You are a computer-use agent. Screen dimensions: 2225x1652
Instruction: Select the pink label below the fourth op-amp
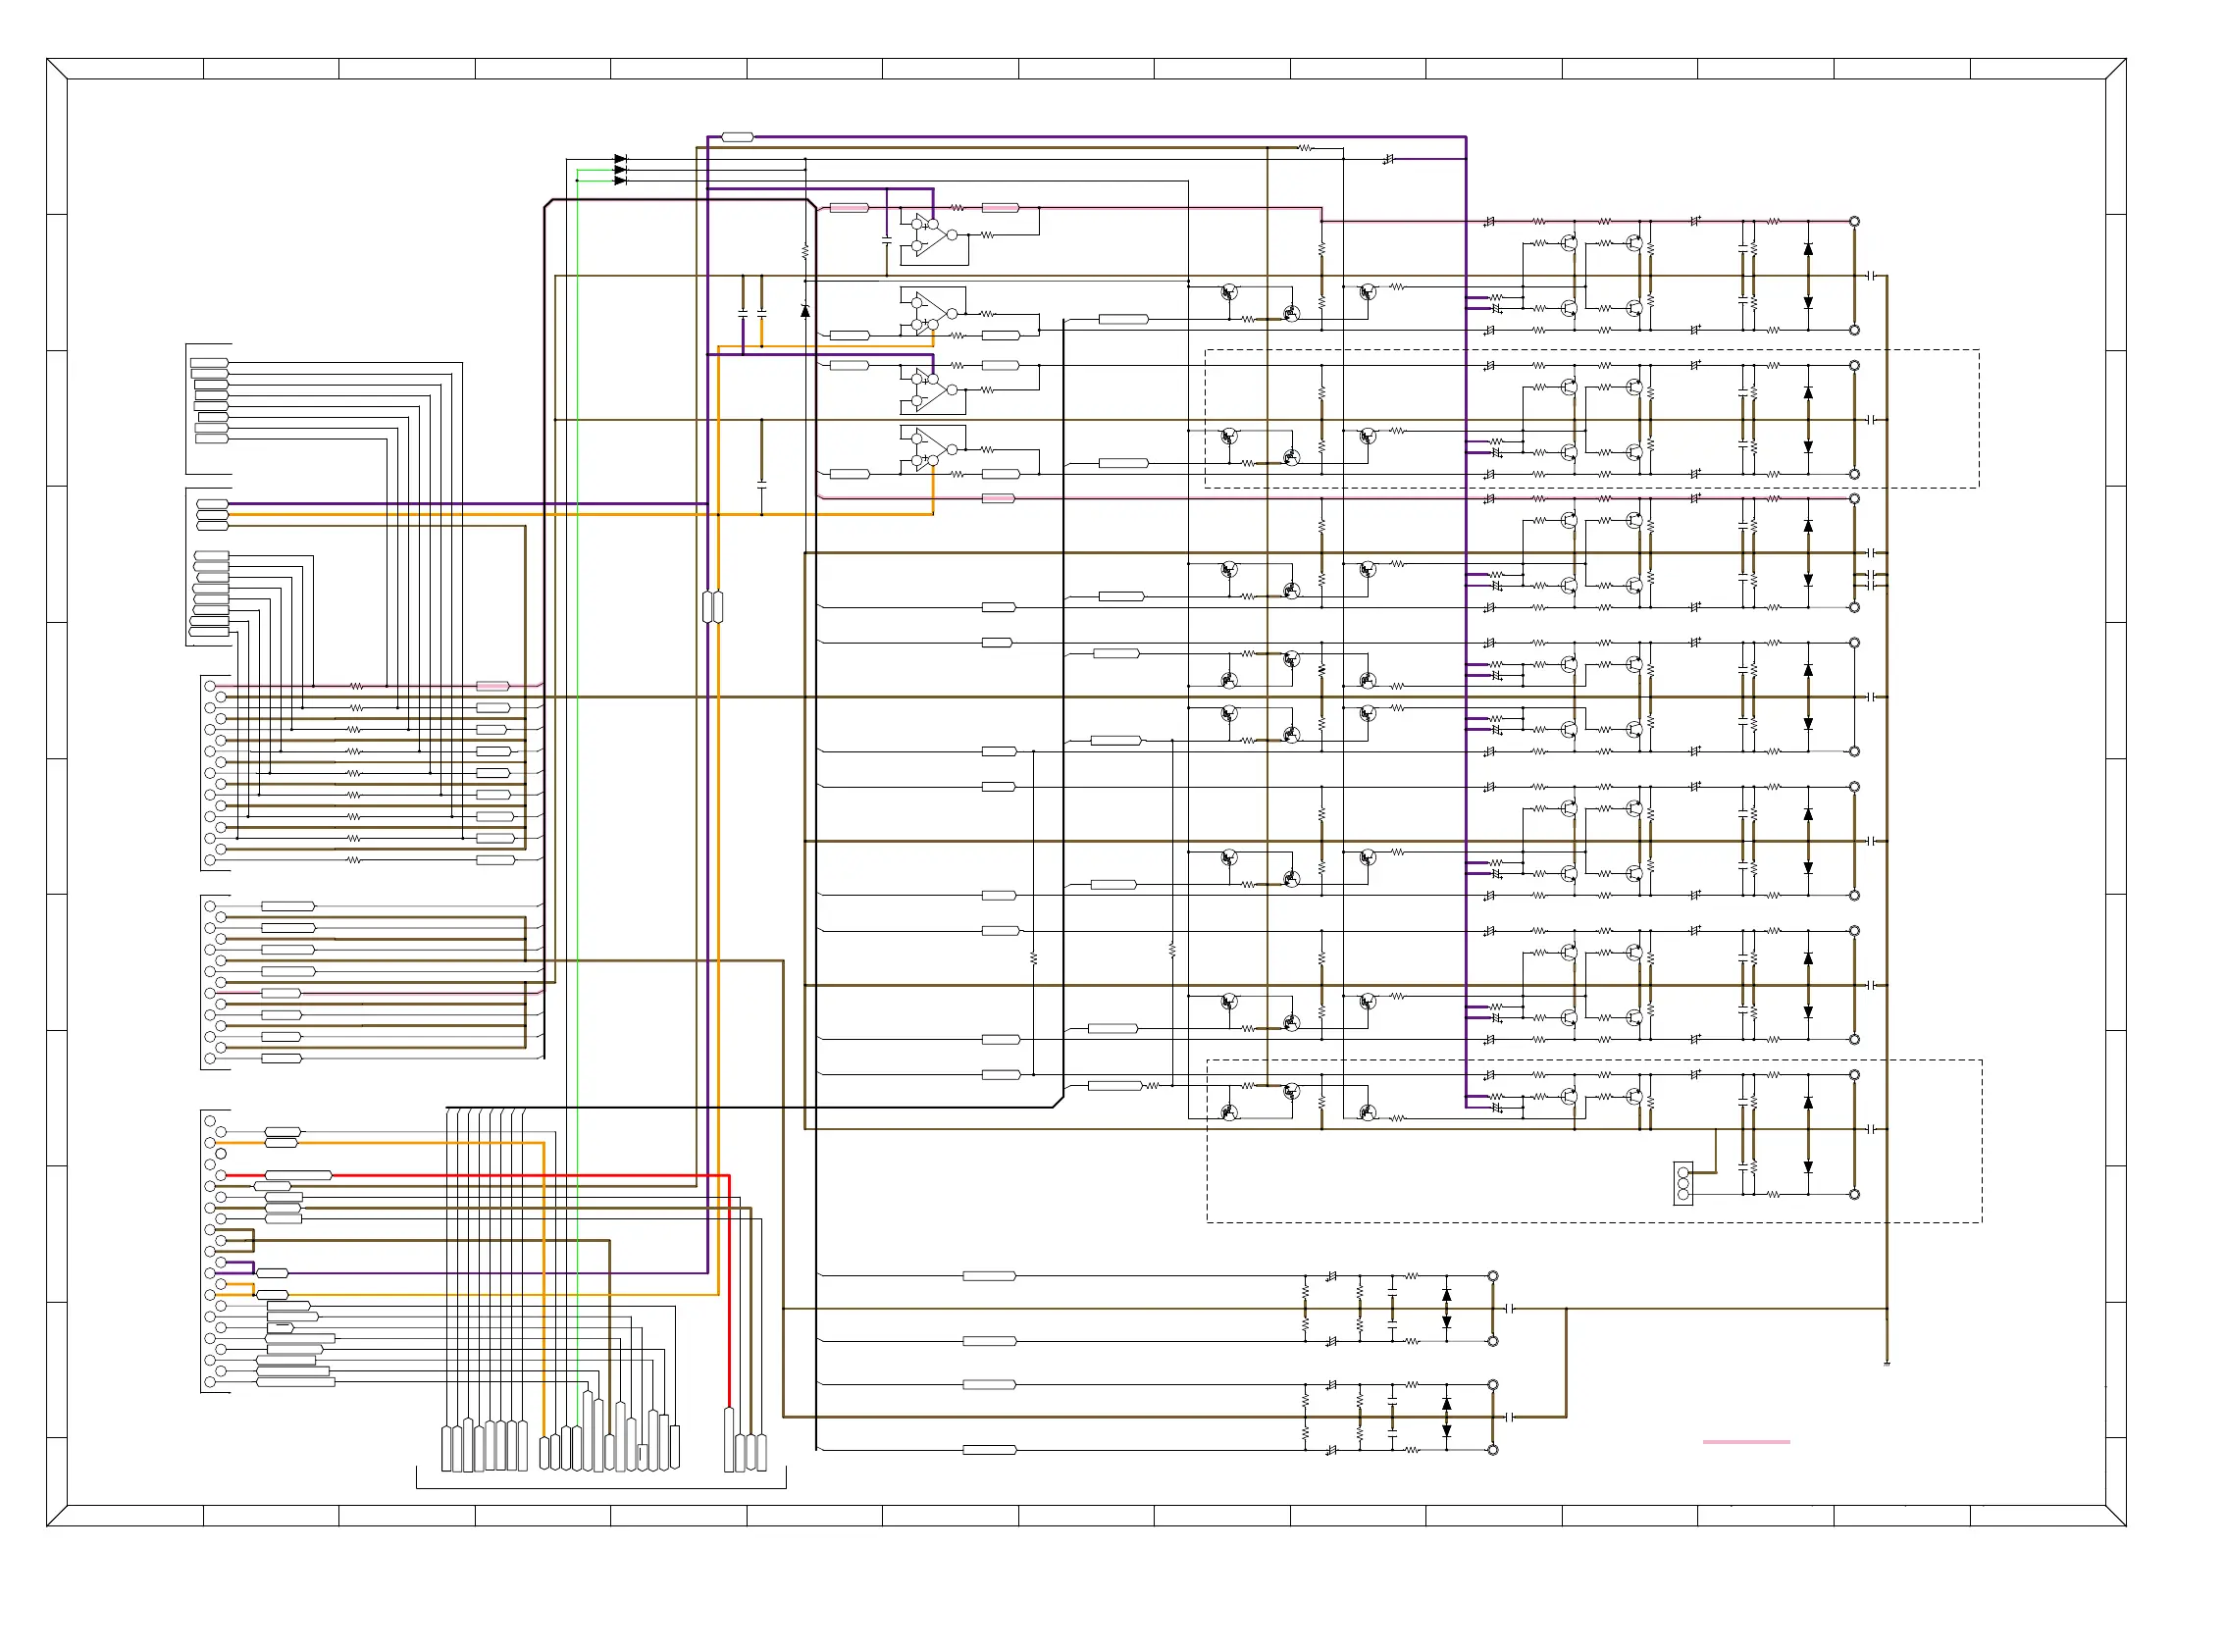point(998,498)
